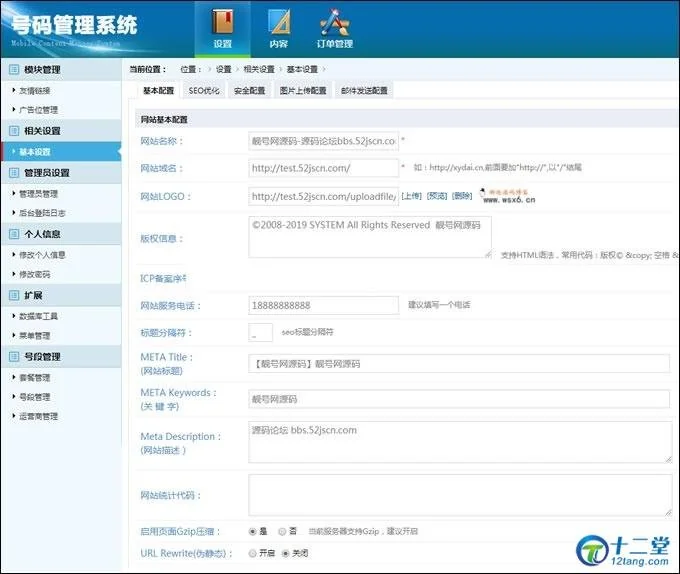
Task: Select 开启 for URL Rewrite (伪静态)
Action: [252, 553]
